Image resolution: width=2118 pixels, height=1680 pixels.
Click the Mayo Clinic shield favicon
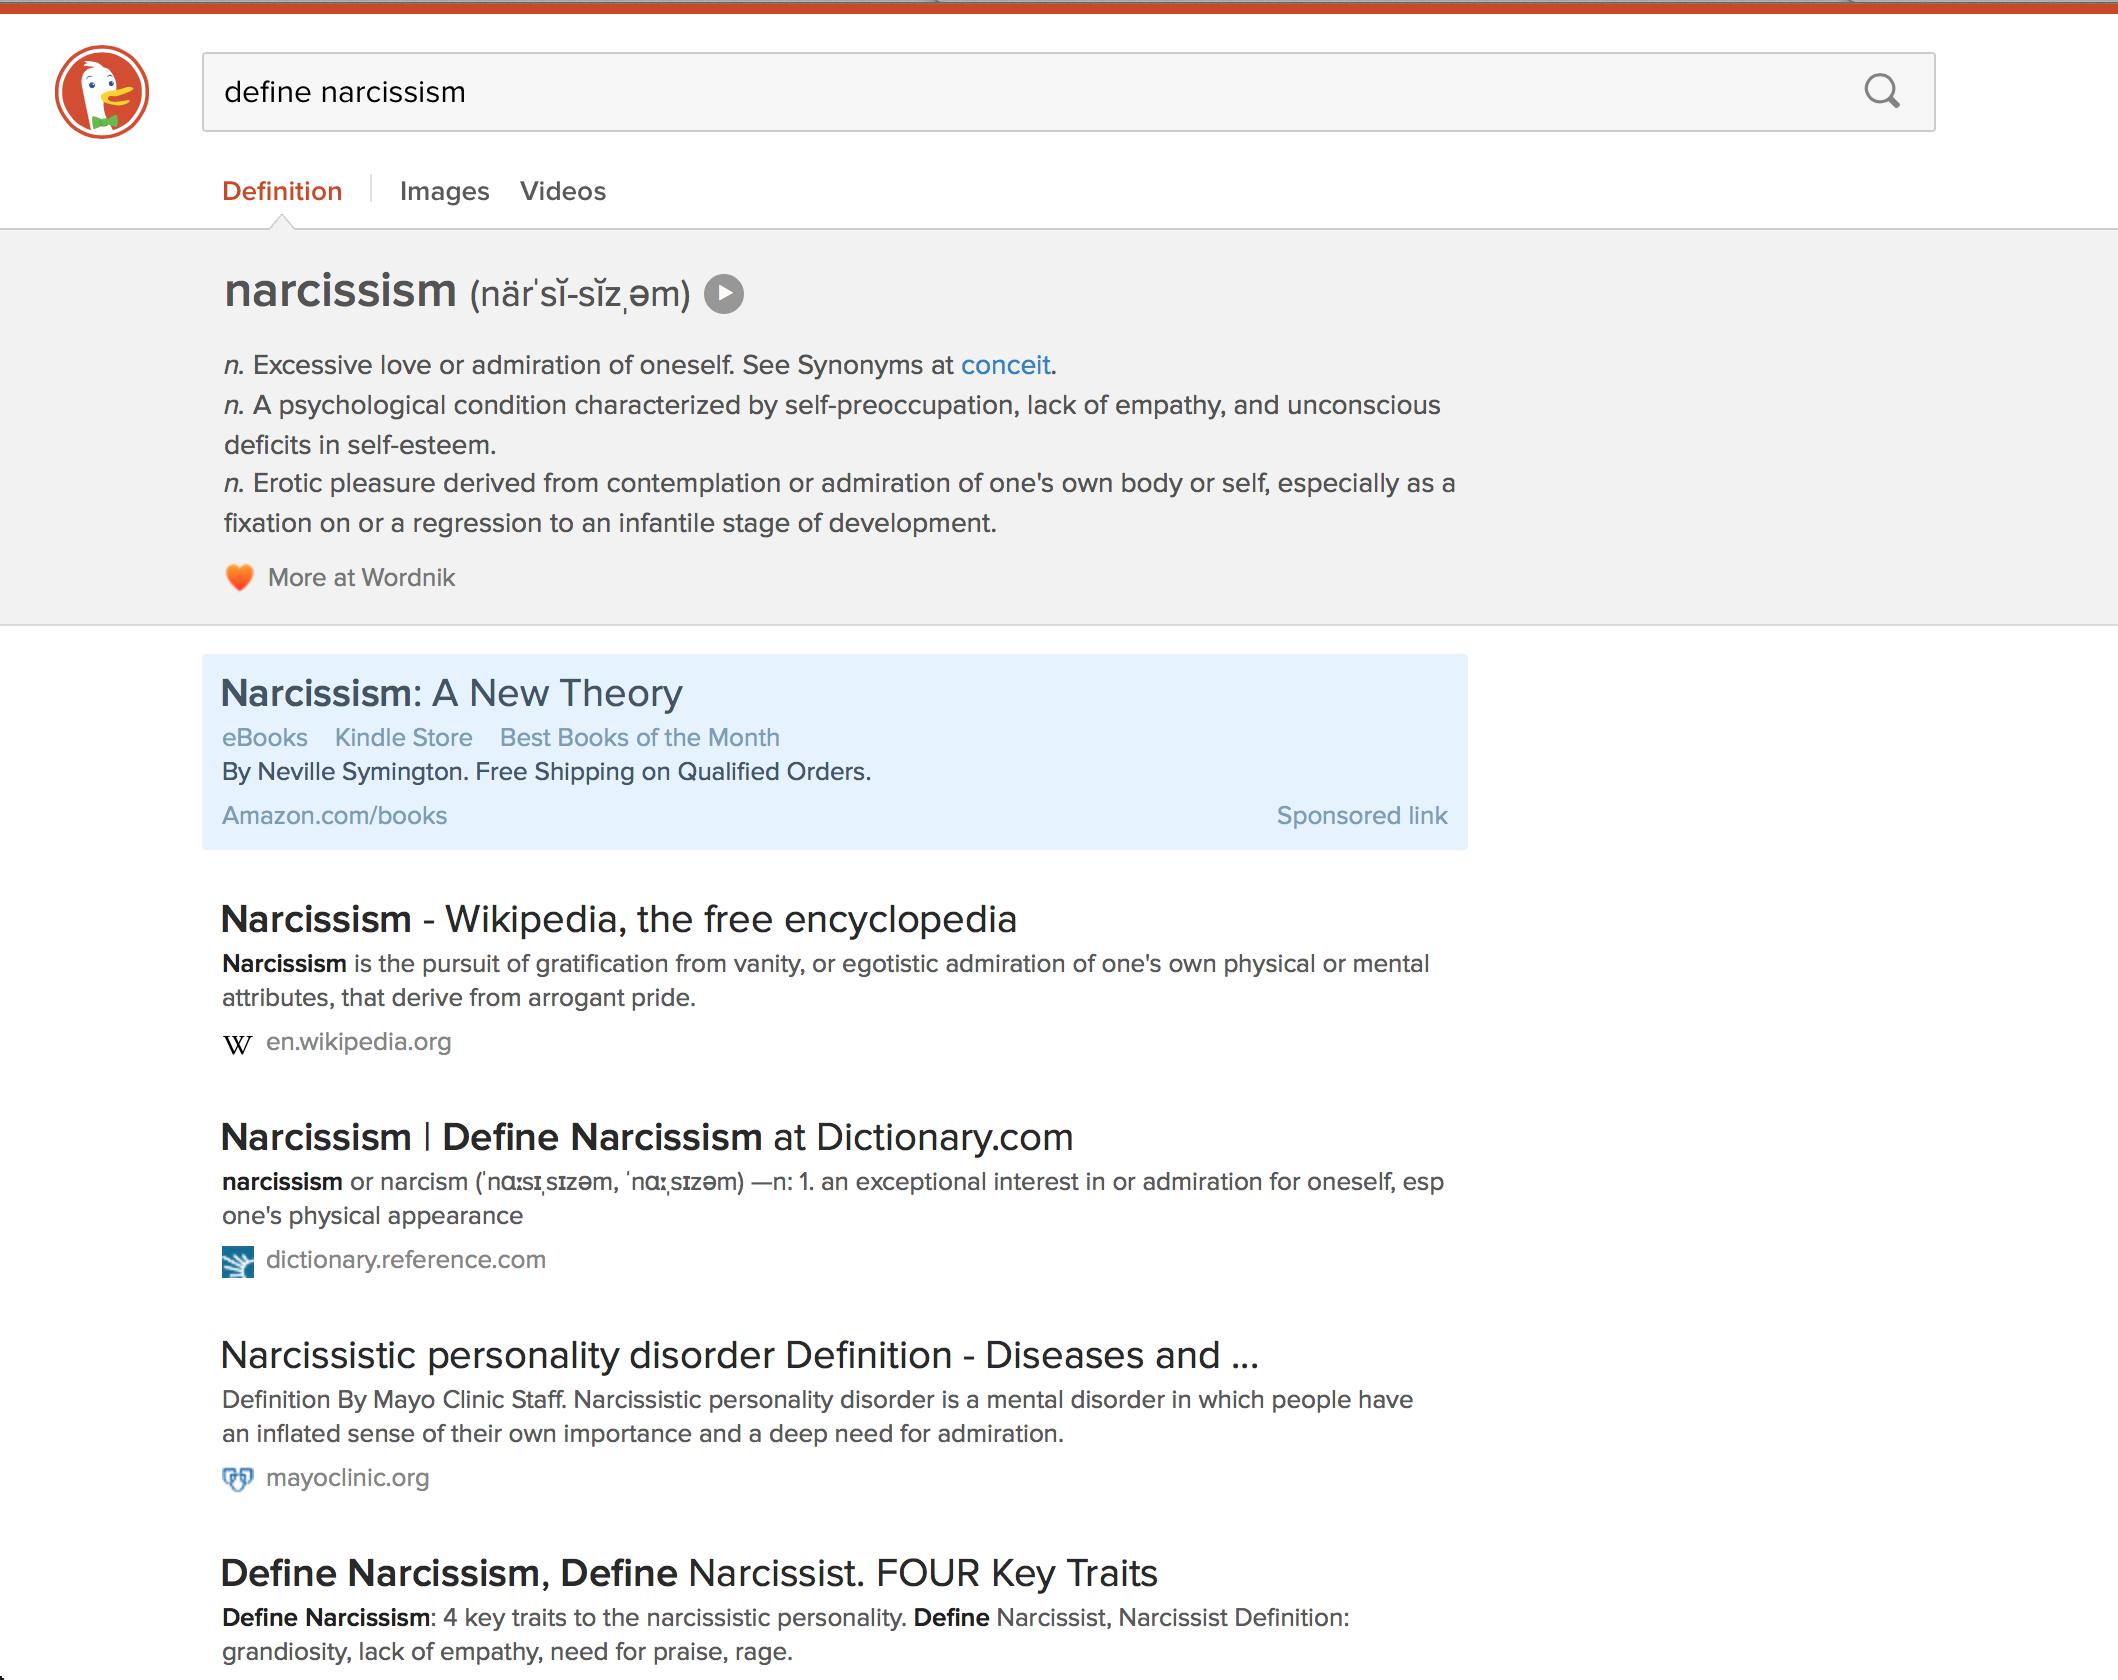[237, 1478]
